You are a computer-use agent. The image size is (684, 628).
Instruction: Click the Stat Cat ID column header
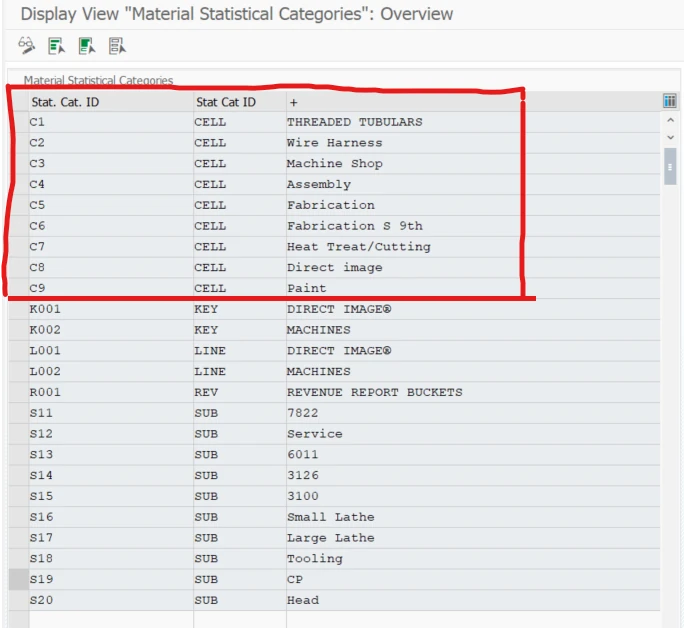pos(240,102)
